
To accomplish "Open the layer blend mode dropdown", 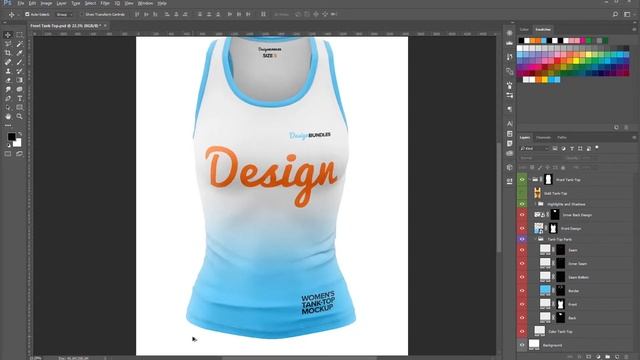I will click(x=540, y=158).
